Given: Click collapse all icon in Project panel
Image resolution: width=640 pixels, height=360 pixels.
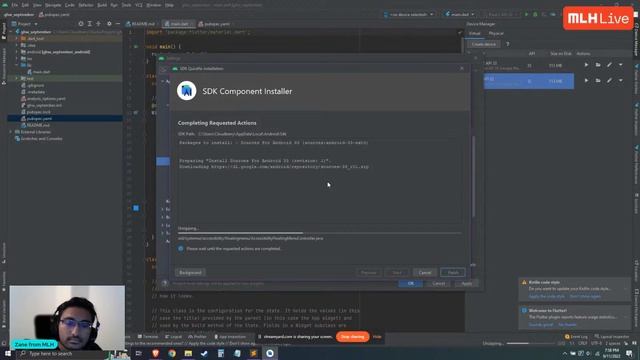Looking at the screenshot, I should 98,24.
